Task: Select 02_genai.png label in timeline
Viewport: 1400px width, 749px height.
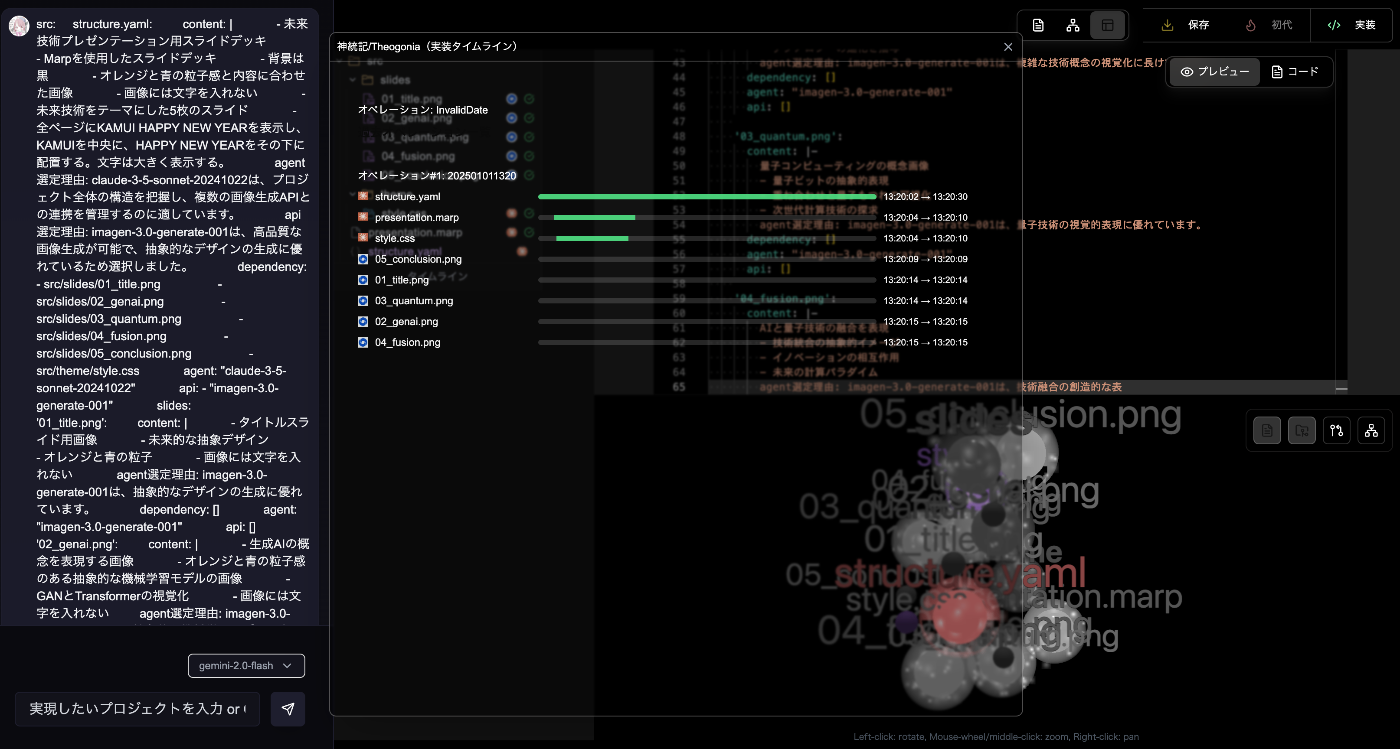Action: pyautogui.click(x=406, y=323)
